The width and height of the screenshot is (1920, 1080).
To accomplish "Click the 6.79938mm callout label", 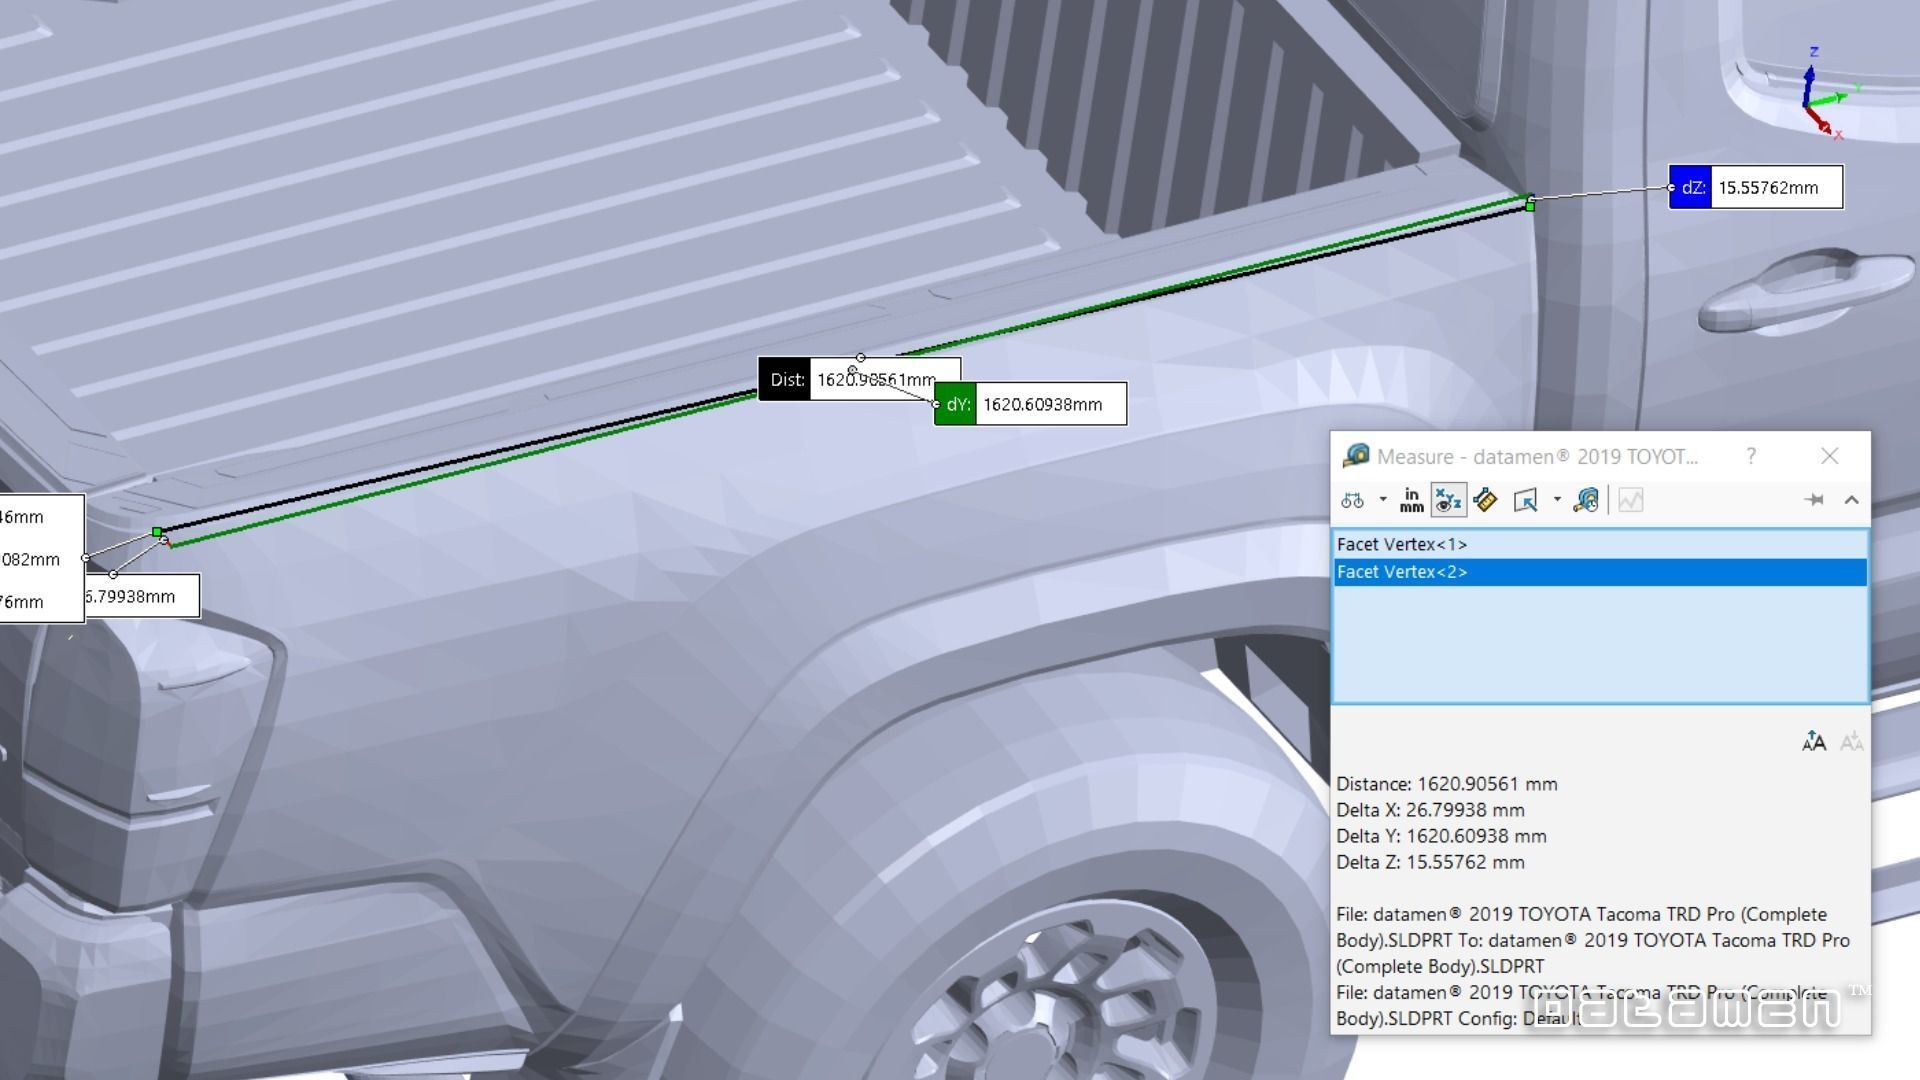I will (142, 596).
